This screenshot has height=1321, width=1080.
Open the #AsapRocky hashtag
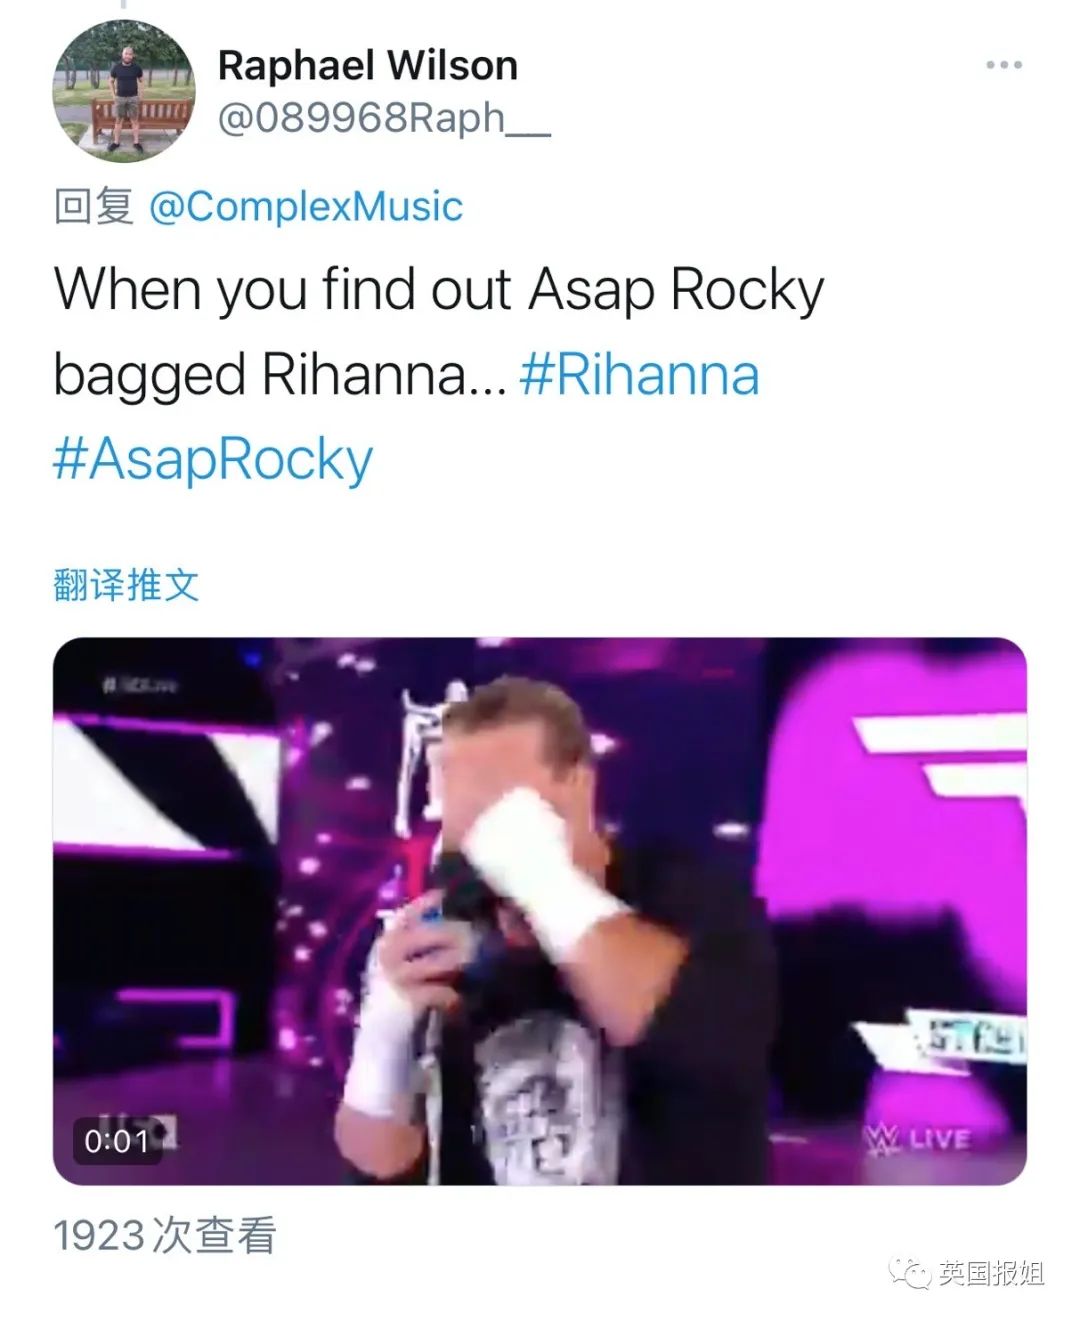213,459
